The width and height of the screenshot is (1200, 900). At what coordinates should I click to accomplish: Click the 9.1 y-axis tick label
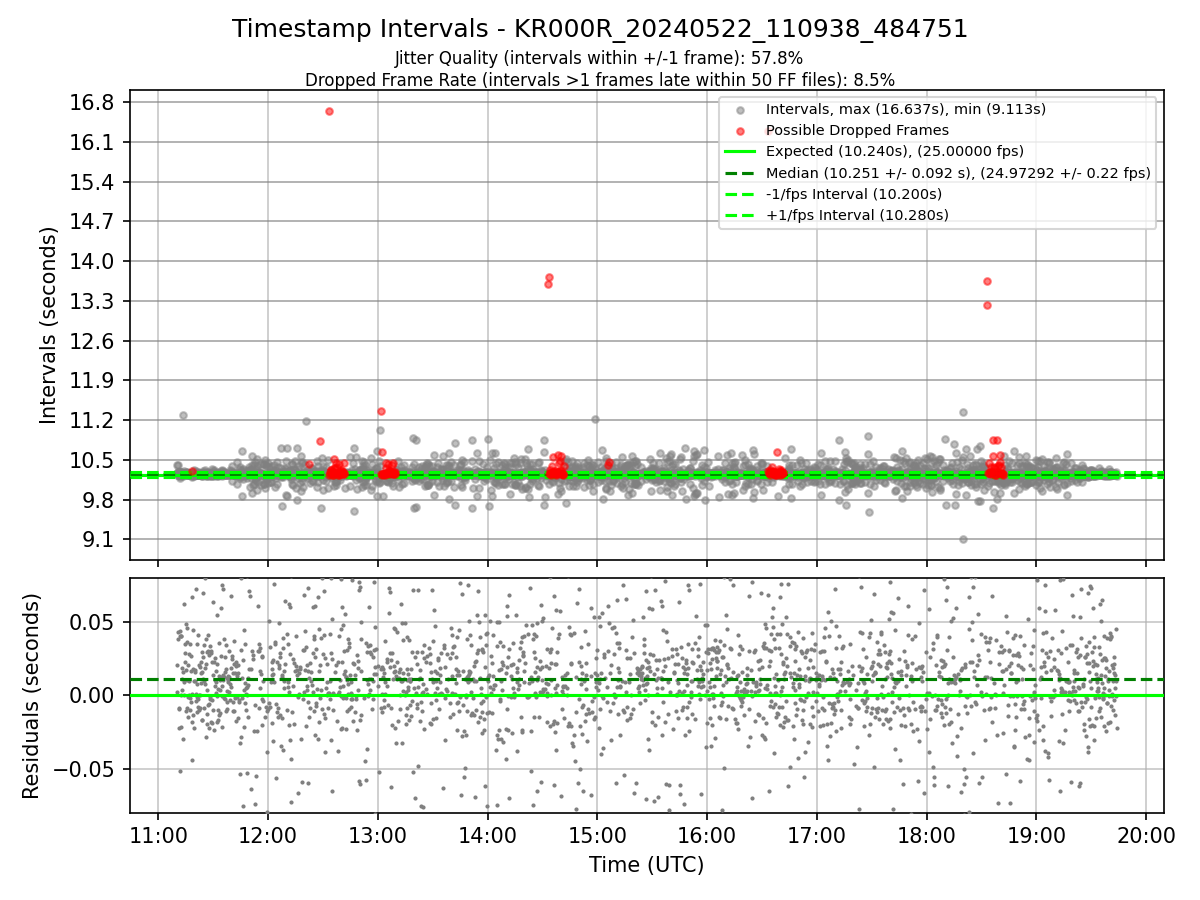click(100, 540)
